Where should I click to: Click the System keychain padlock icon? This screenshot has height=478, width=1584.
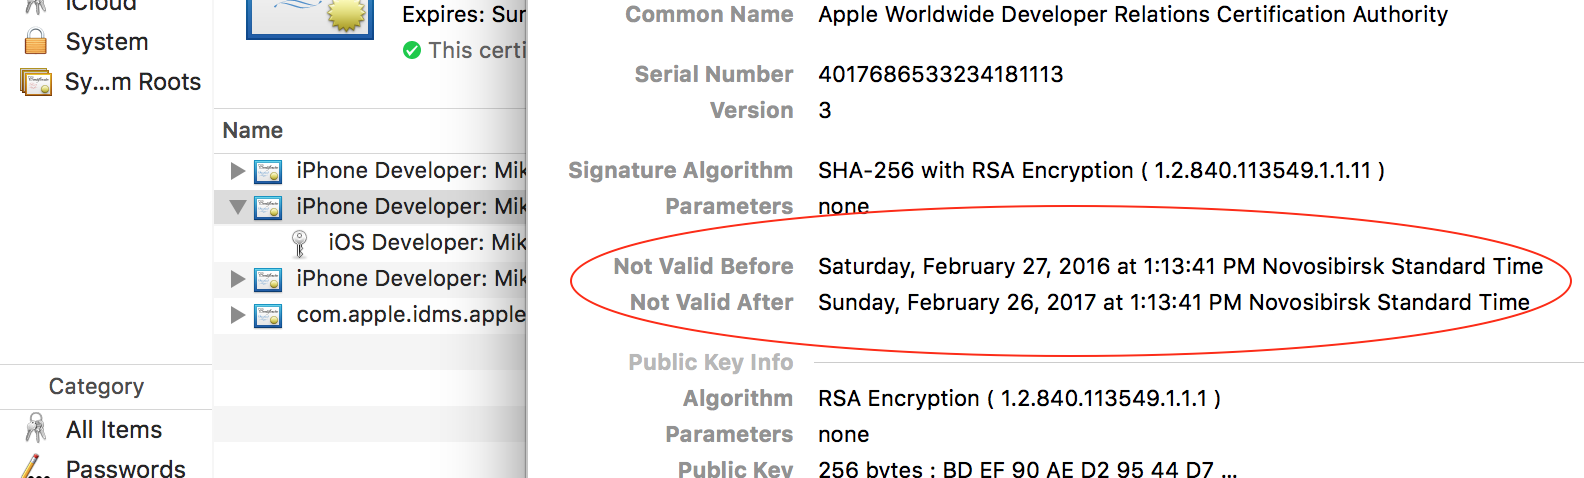coord(36,42)
